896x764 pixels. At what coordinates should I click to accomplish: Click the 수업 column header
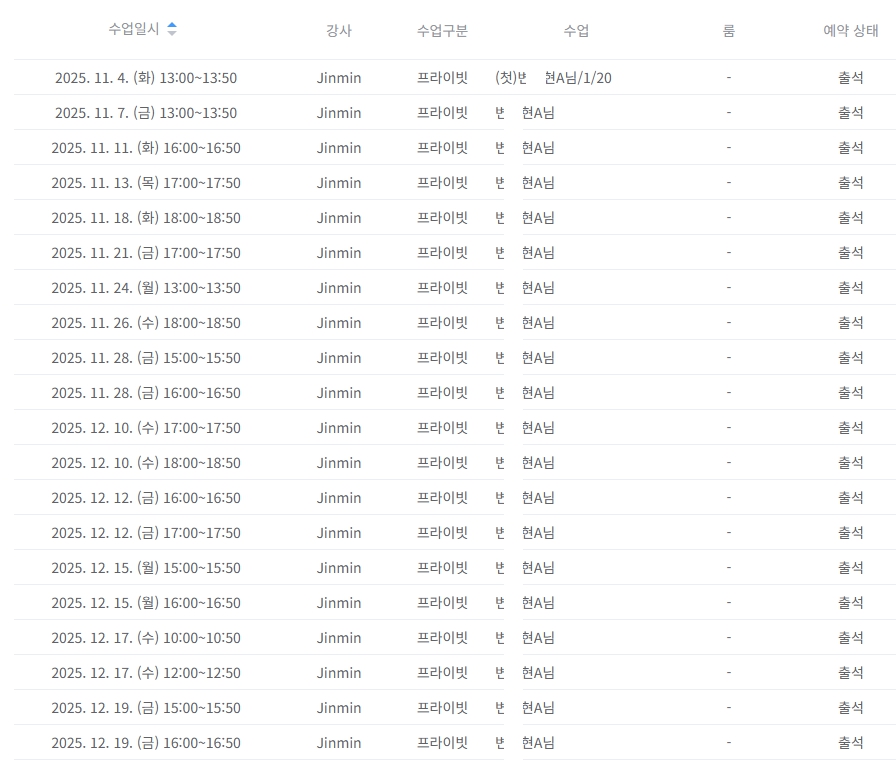(x=576, y=31)
